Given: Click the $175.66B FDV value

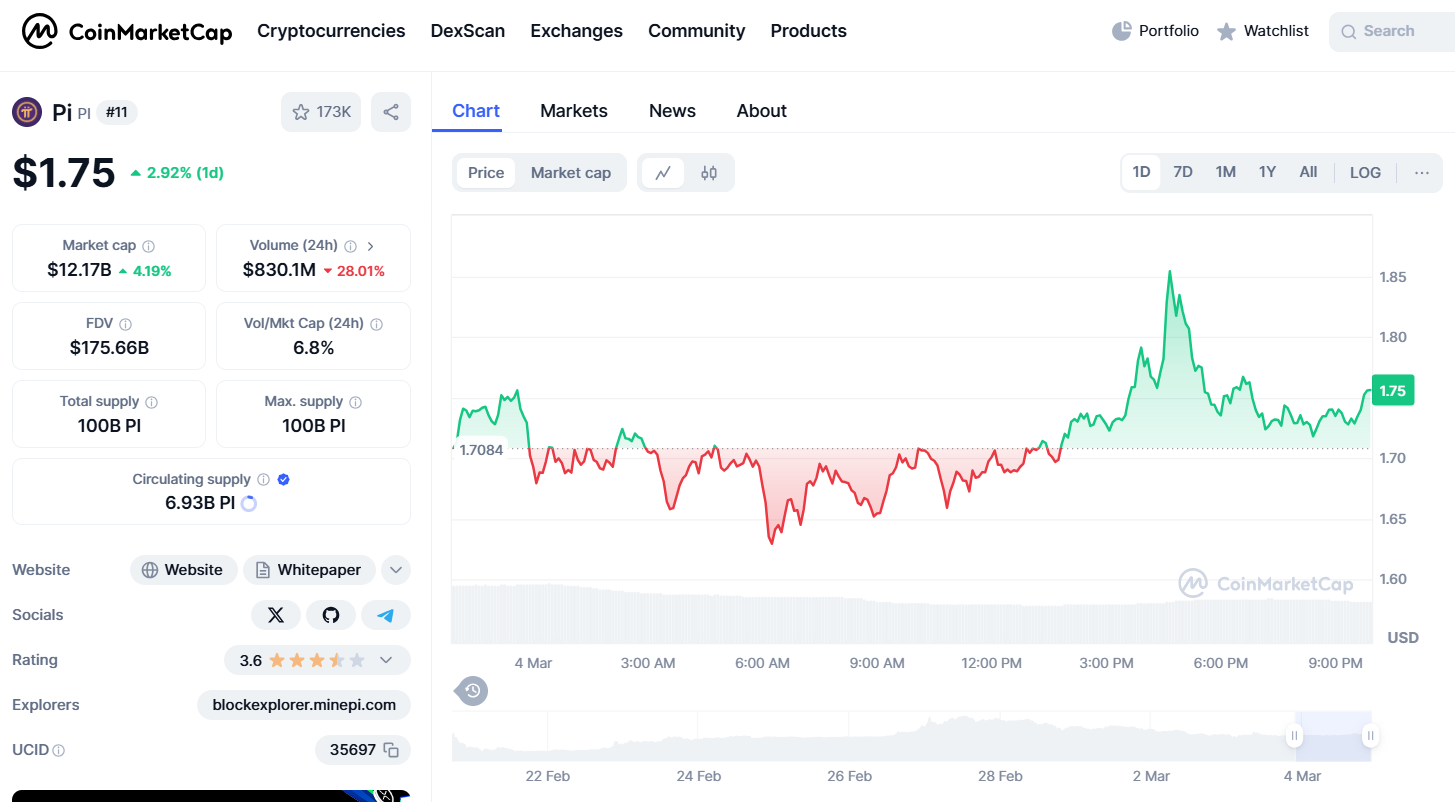Looking at the screenshot, I should click(109, 348).
